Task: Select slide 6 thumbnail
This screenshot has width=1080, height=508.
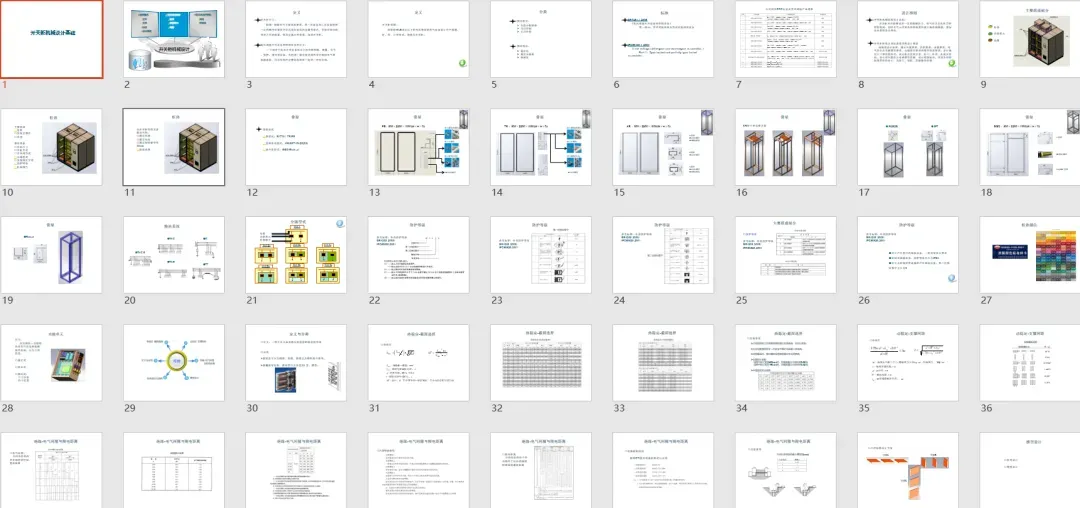Action: pos(663,39)
